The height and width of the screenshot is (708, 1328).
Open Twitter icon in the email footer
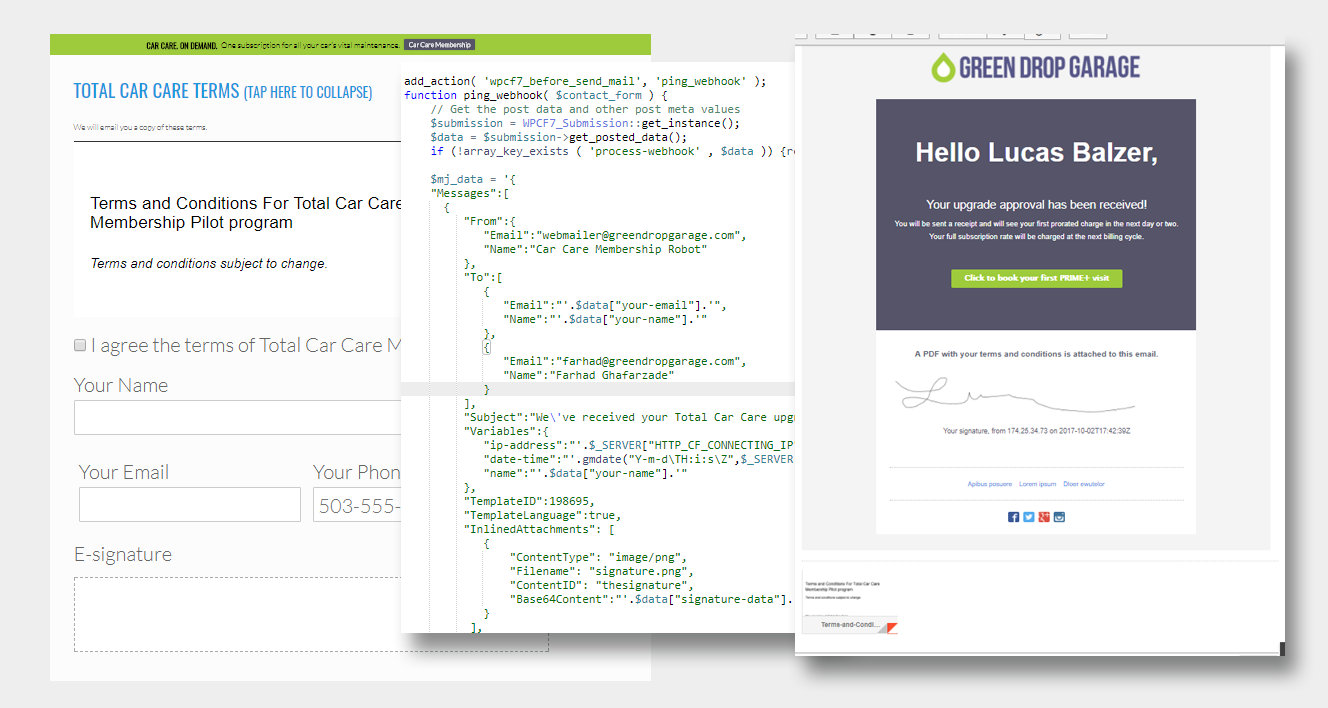[1028, 517]
